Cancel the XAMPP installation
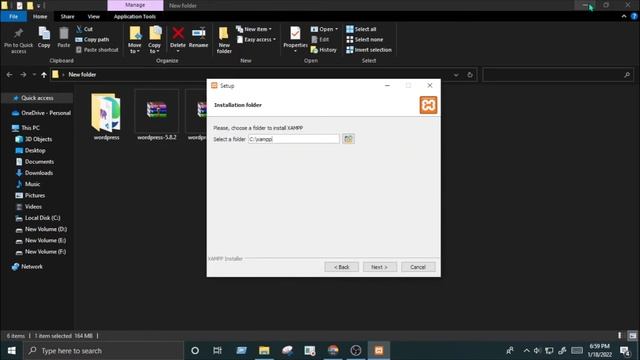This screenshot has width=640, height=360. (418, 267)
